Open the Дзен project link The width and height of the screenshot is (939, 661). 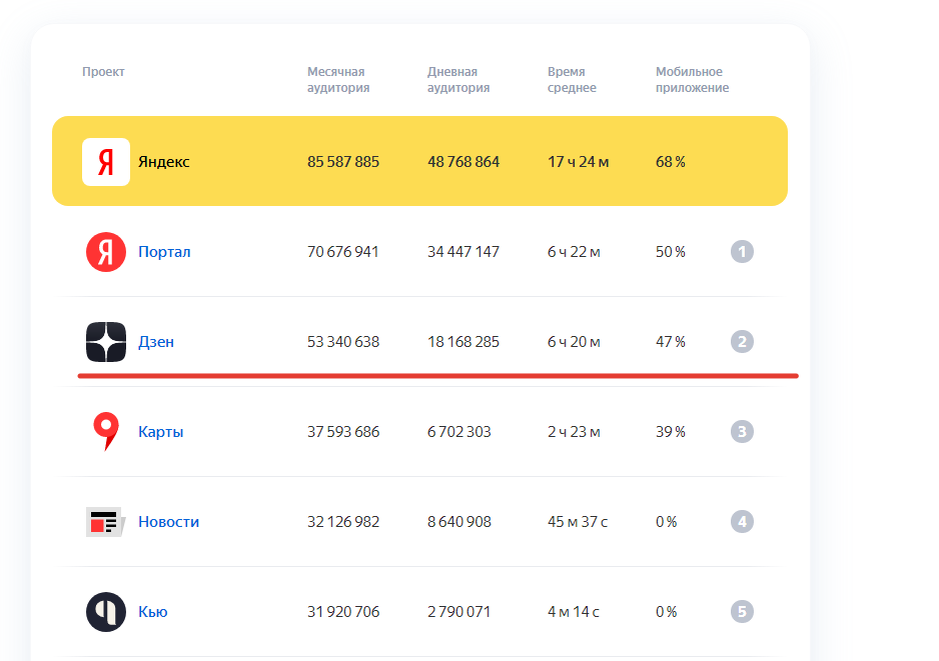pos(156,342)
